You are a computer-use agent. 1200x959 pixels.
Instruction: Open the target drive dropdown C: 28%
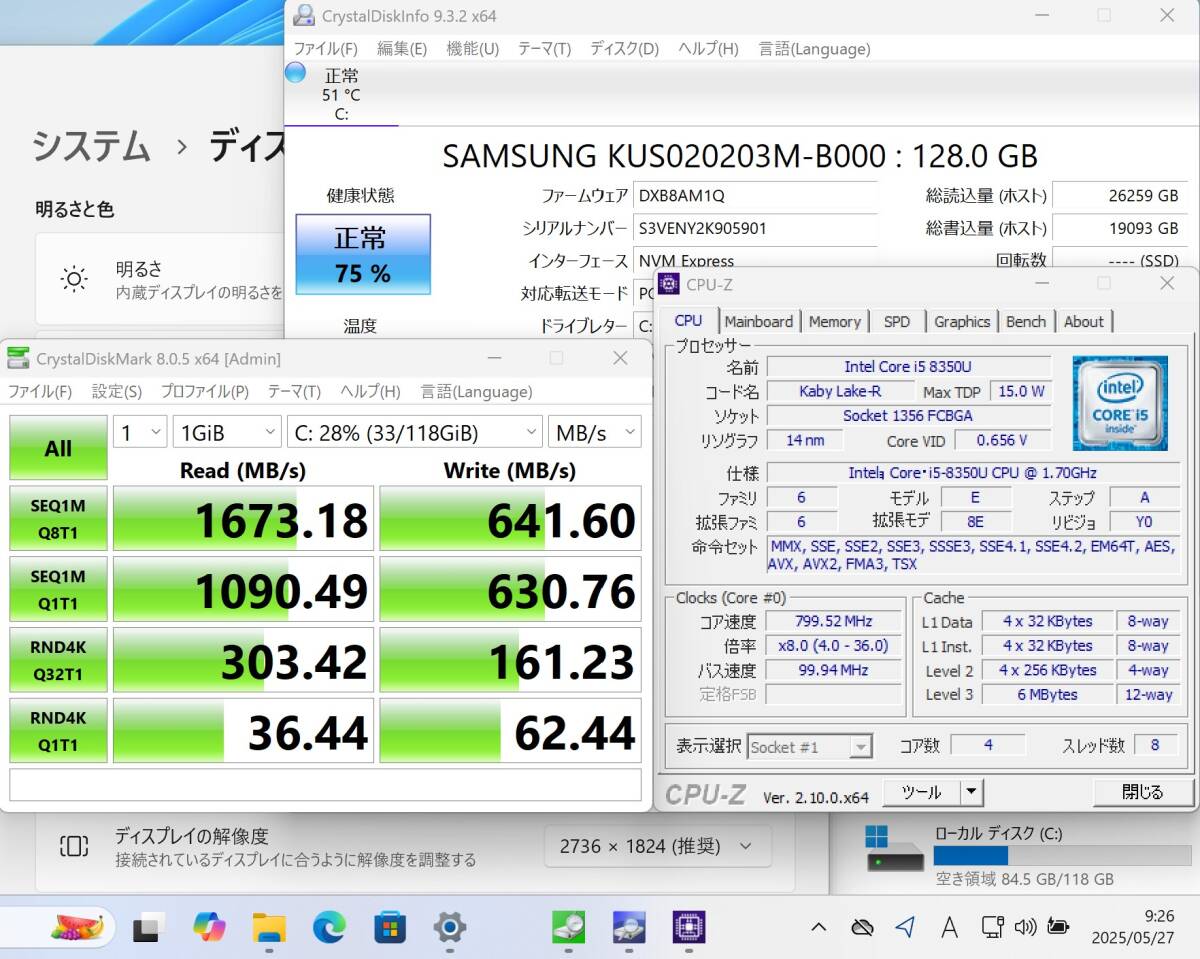click(415, 432)
